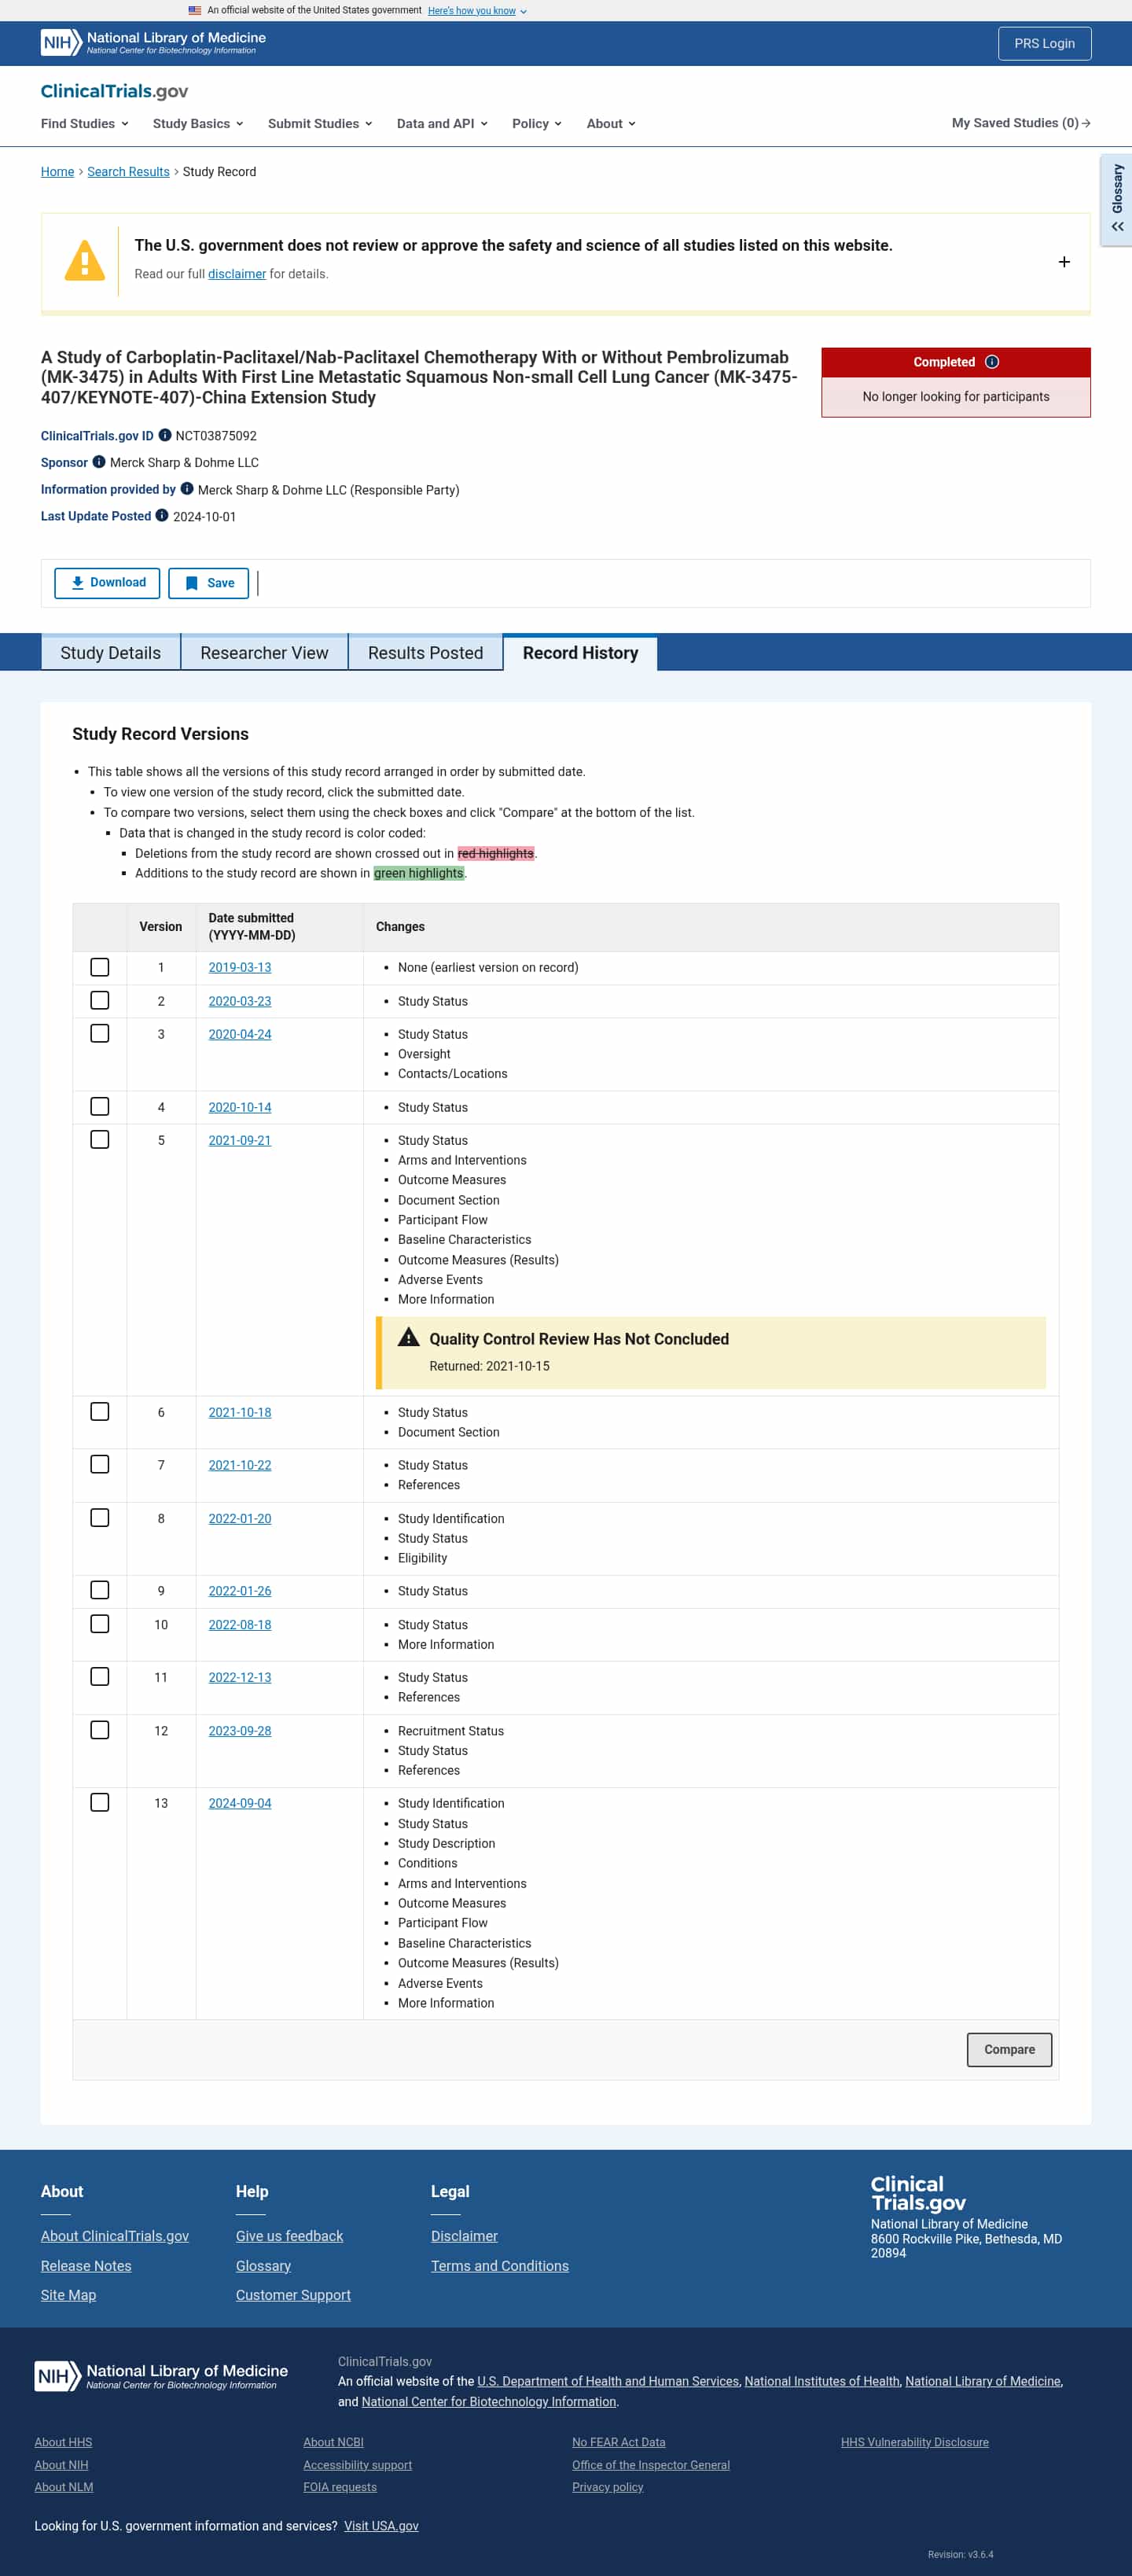Open version submitted 2021-09-21
Image resolution: width=1132 pixels, height=2576 pixels.
[239, 1140]
